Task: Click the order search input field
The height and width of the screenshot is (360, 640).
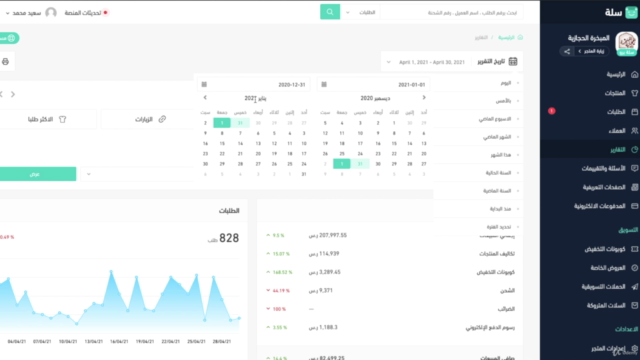Action: click(451, 12)
